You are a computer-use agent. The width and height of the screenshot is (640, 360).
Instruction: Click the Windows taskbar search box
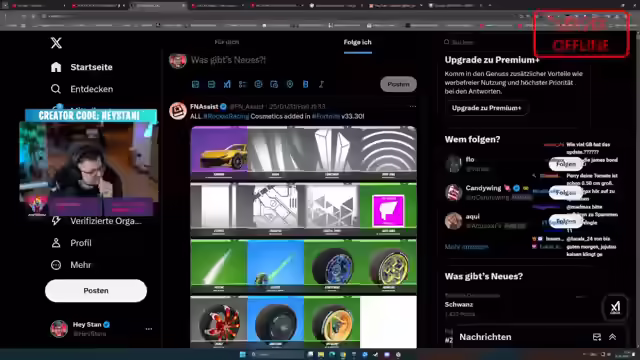pos(277,355)
